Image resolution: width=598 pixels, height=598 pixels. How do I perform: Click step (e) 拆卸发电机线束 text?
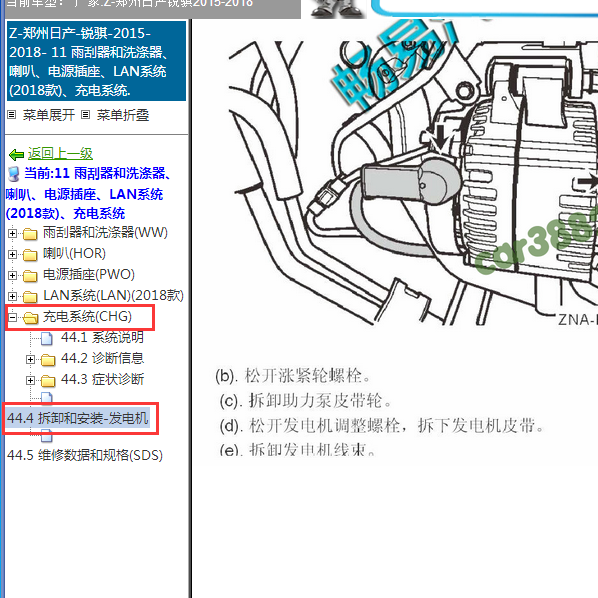(x=297, y=450)
